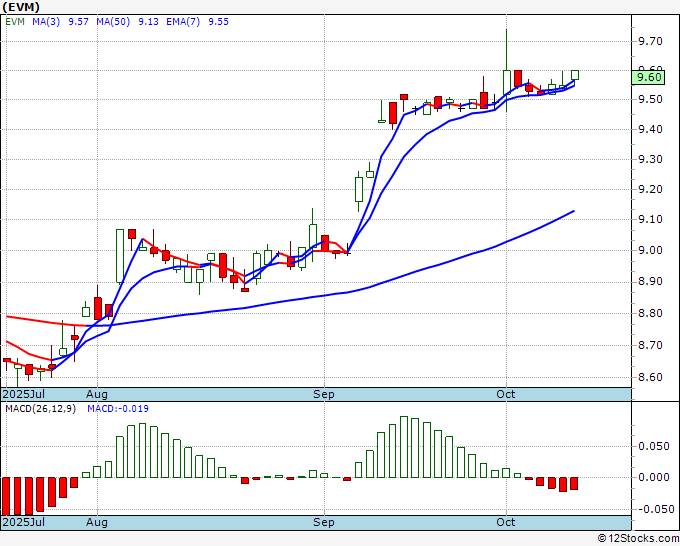Click the 9.30 price axis label
680x546 pixels.
click(x=650, y=160)
